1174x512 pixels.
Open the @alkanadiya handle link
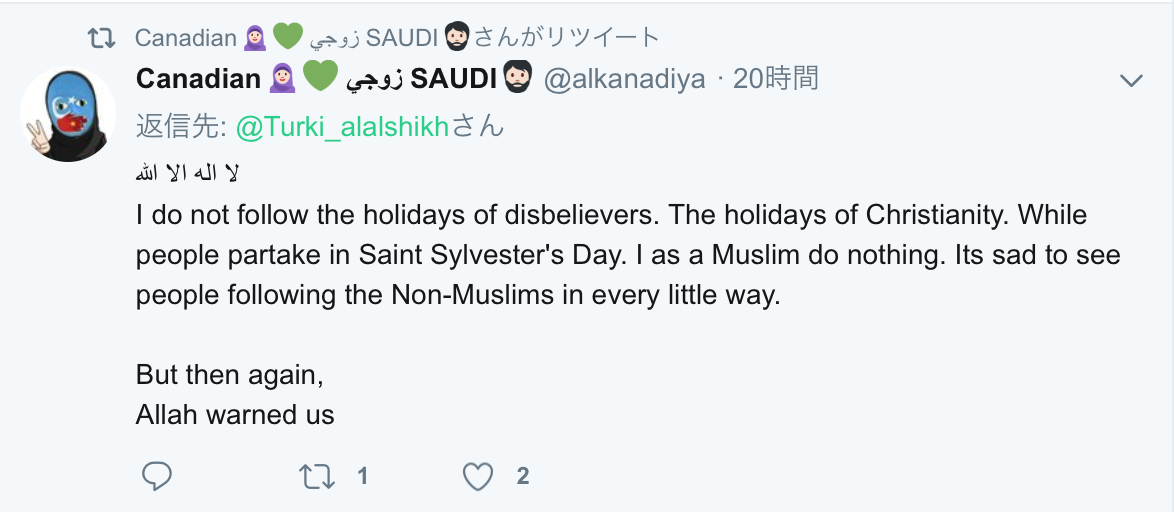click(x=624, y=78)
